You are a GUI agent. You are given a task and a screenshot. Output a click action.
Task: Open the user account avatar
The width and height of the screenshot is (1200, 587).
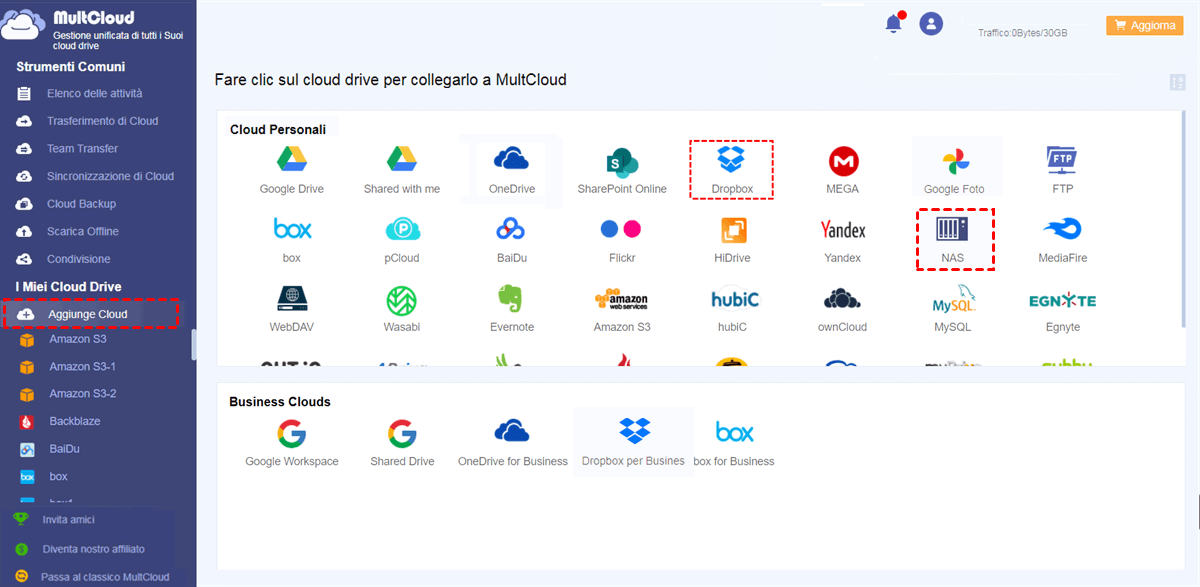click(x=931, y=24)
